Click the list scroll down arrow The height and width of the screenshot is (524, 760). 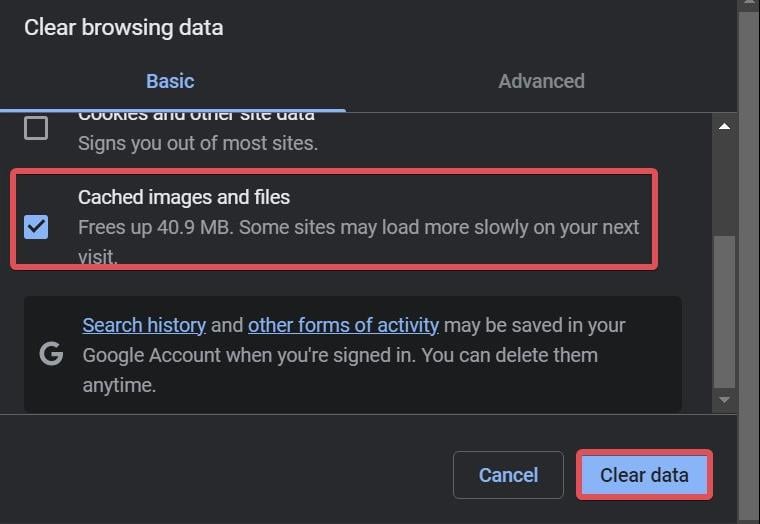(x=724, y=400)
